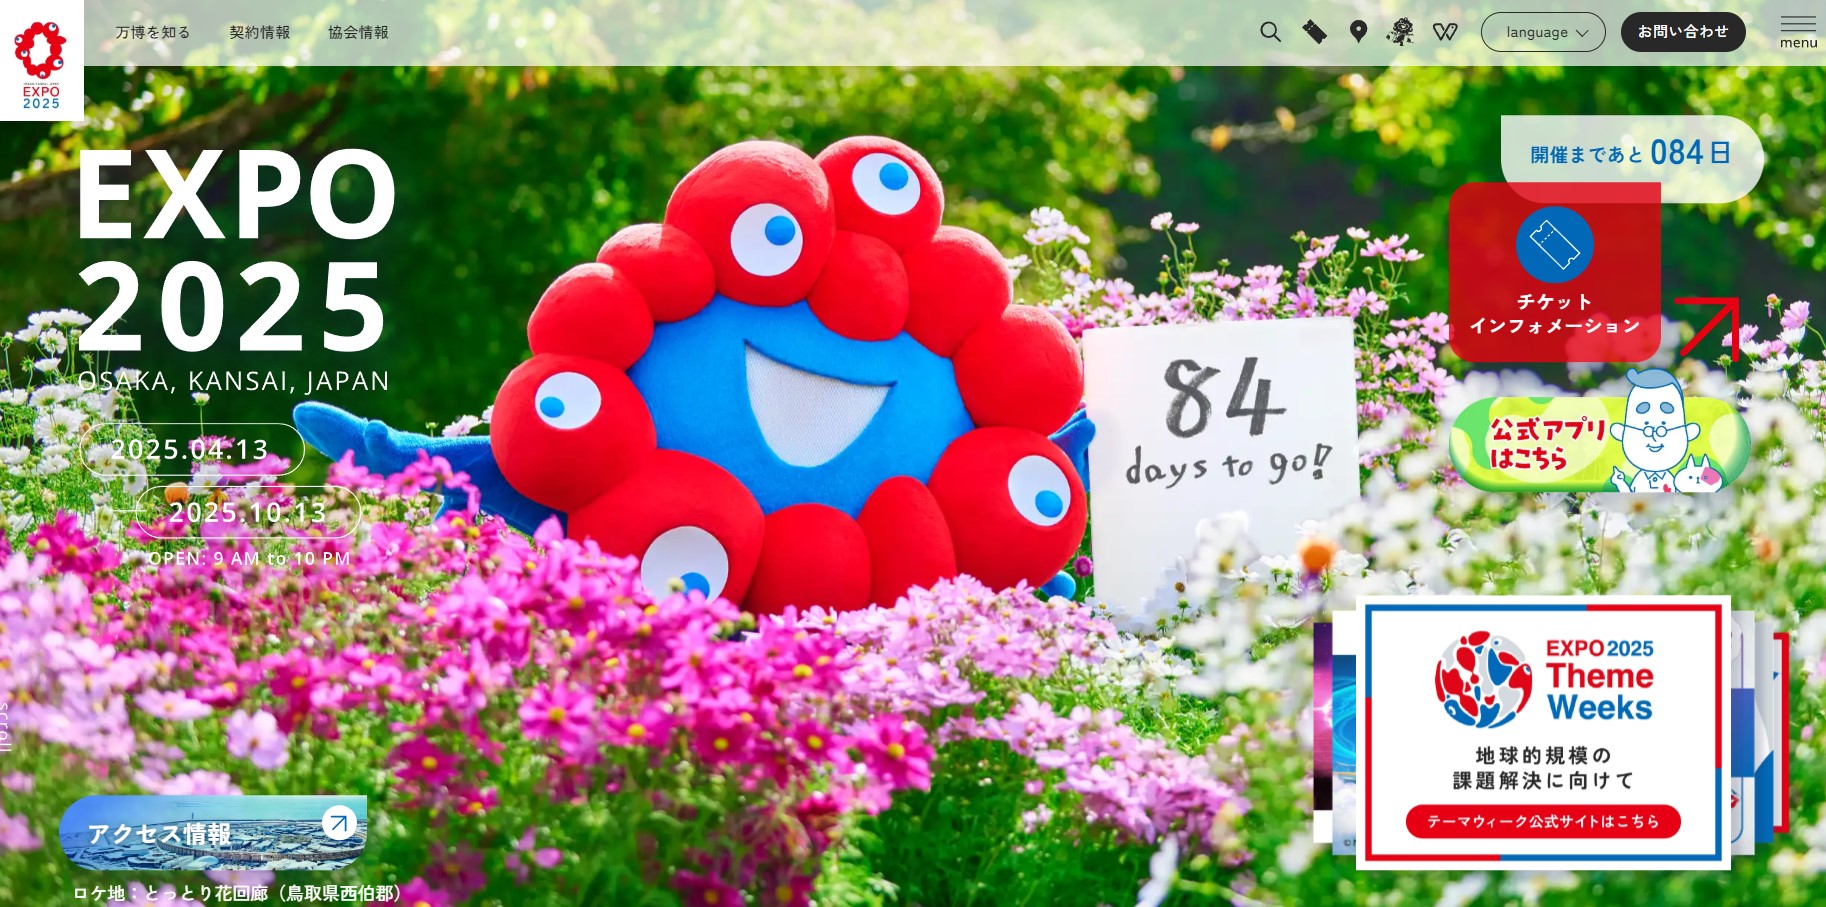The image size is (1826, 907).
Task: Click the アクセス情報 banner text
Action: pos(160,834)
